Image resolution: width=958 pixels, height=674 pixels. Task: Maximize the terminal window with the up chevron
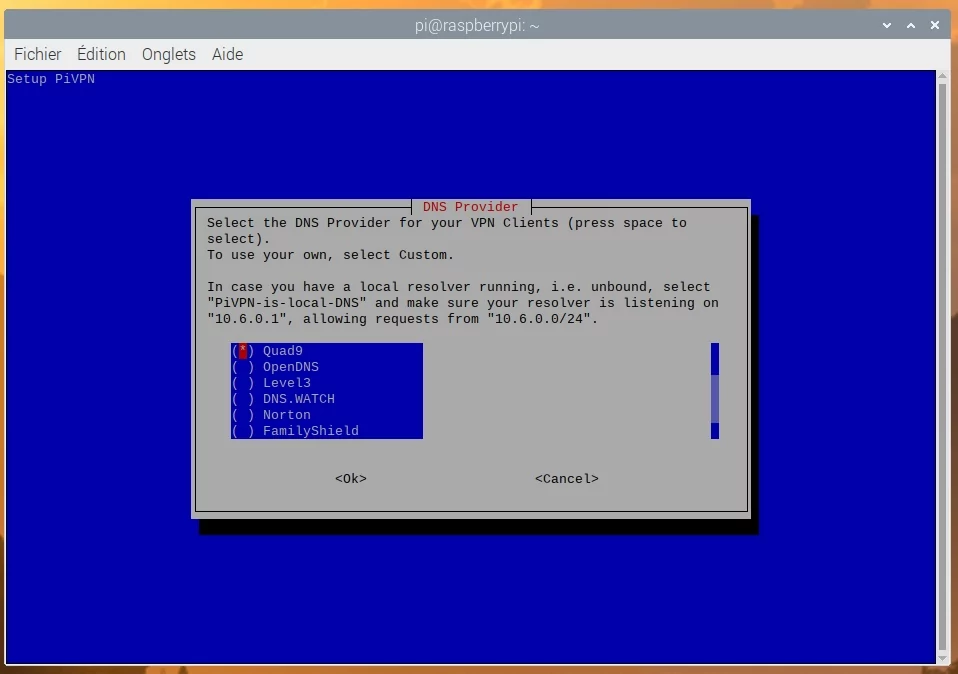(911, 25)
